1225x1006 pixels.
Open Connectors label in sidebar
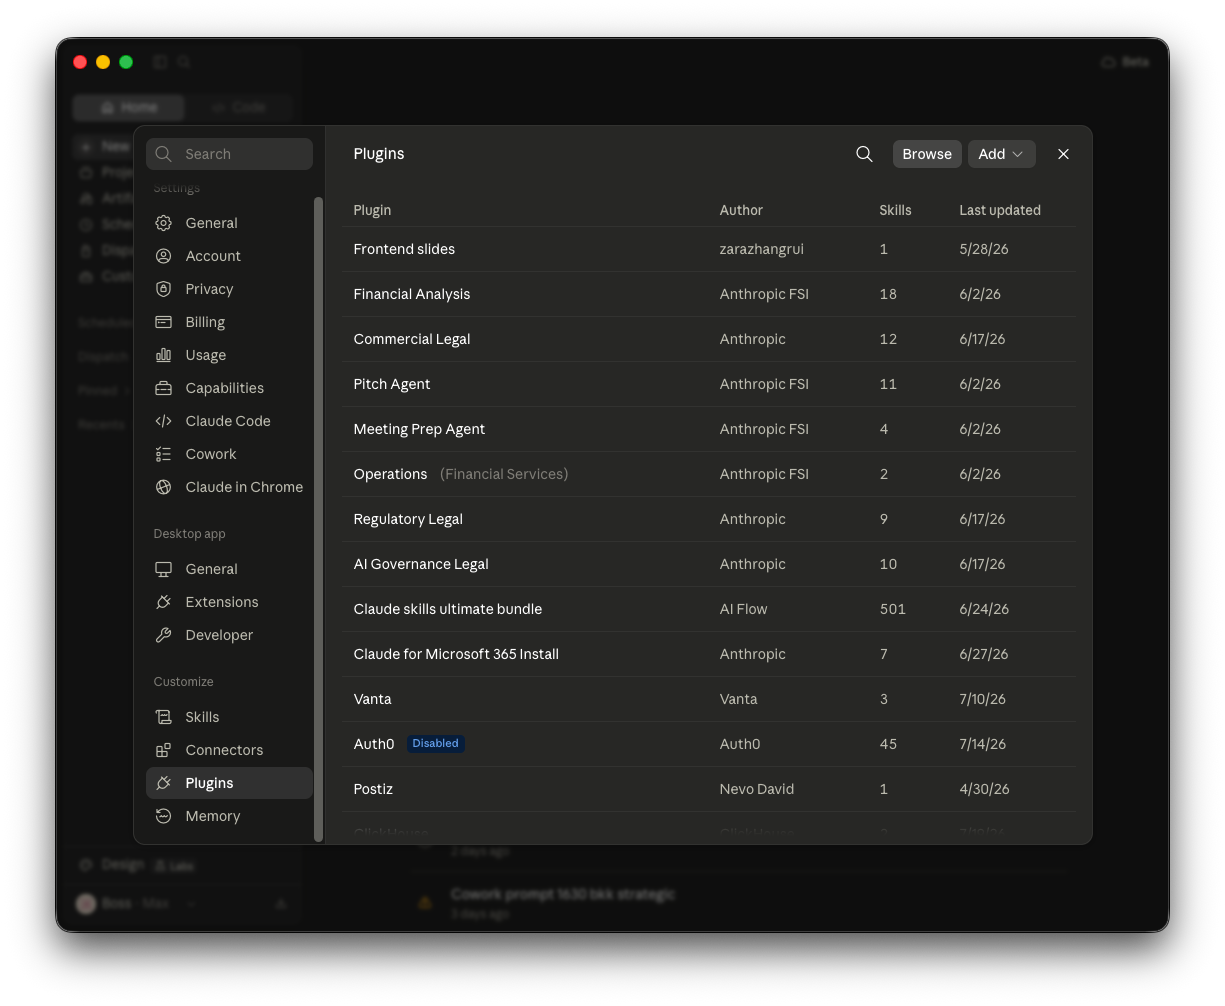[x=224, y=750]
